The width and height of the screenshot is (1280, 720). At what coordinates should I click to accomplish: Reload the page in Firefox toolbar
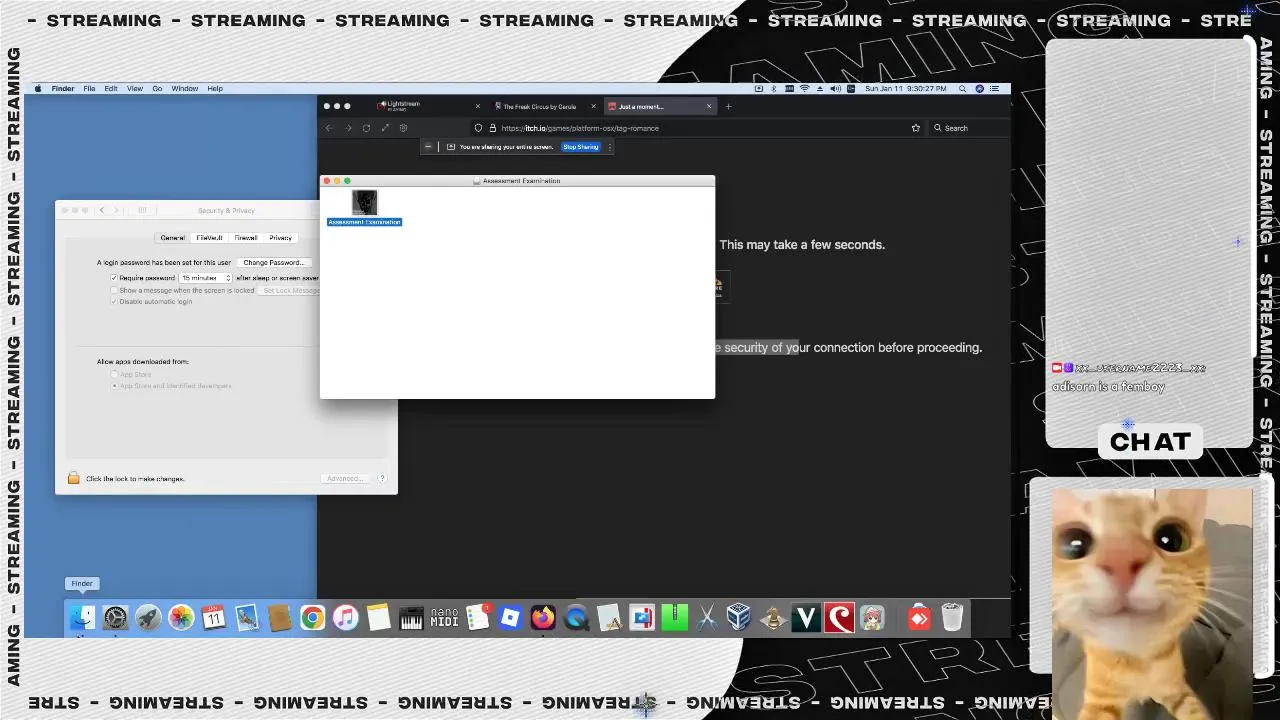pos(366,128)
